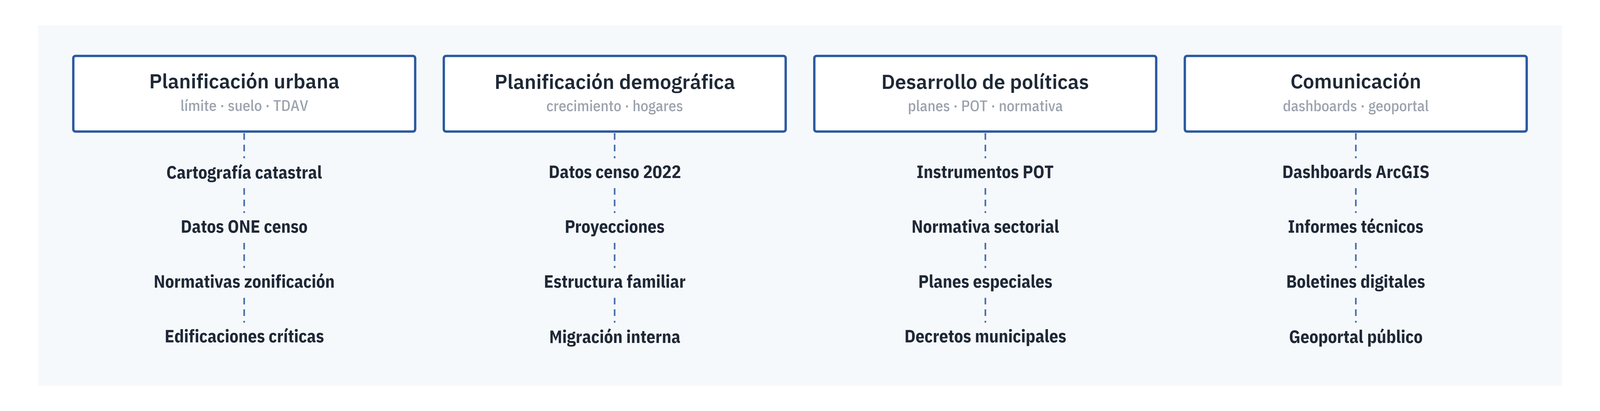Choose Estructura familiar item
The height and width of the screenshot is (411, 1600).
[614, 282]
